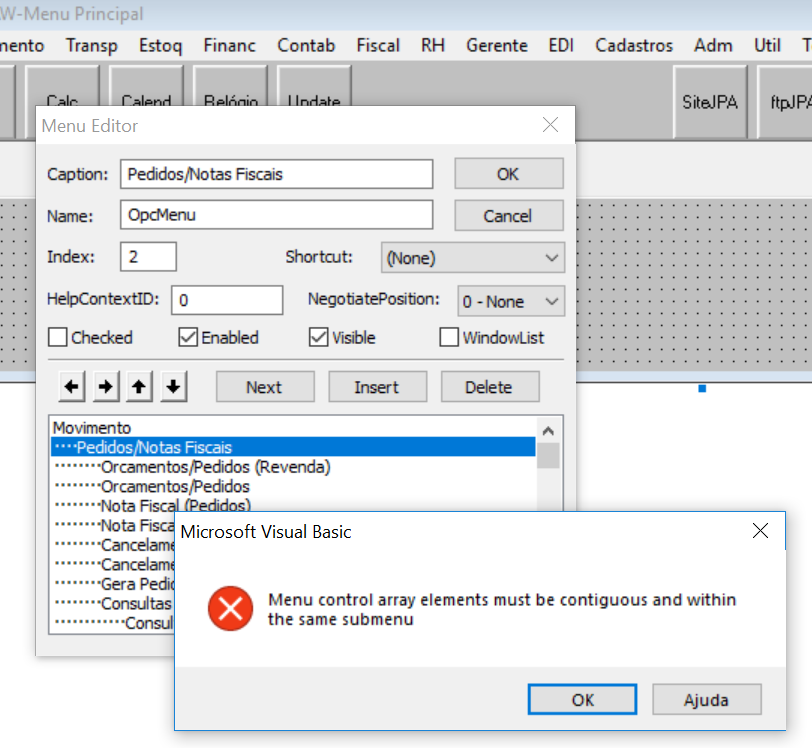This screenshot has height=748, width=812.
Task: Click the left arrow outdent button
Action: [72, 386]
